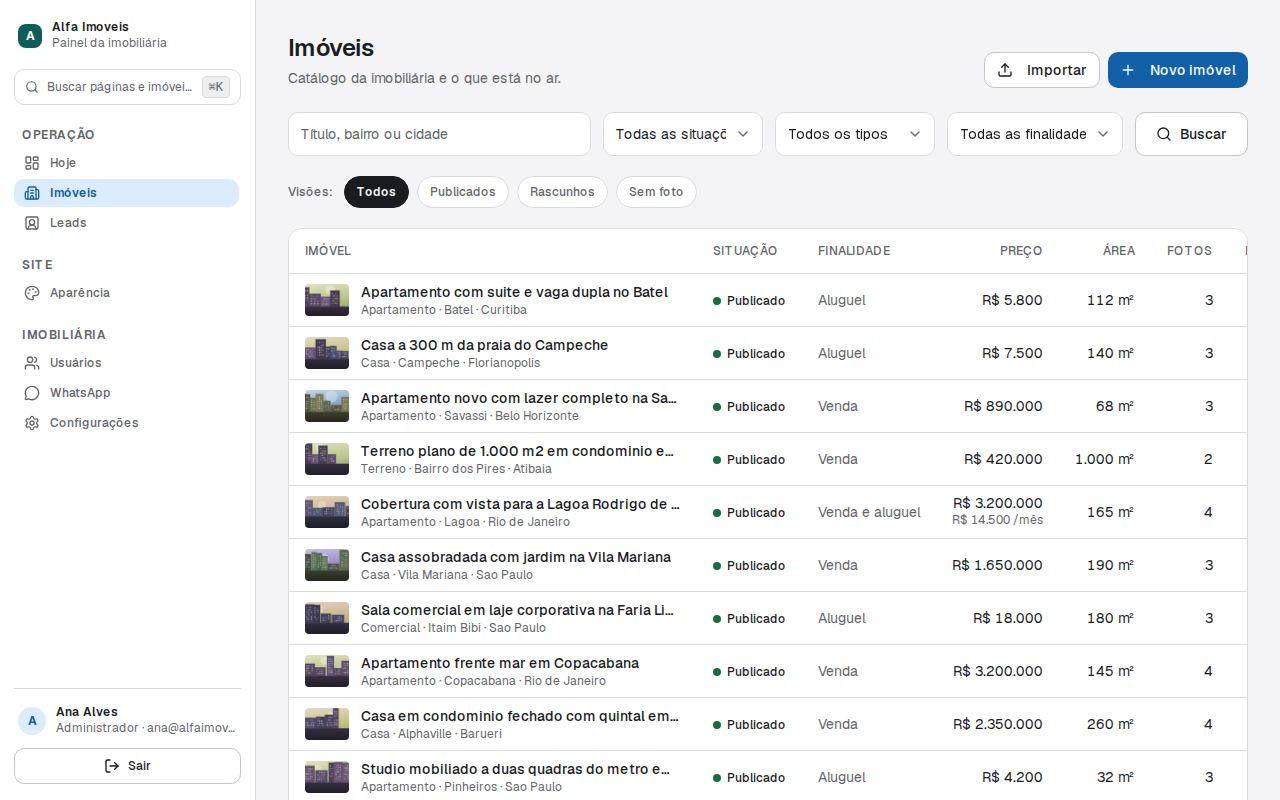
Task: Click the R$ 2.350.000 price cell
Action: [997, 724]
